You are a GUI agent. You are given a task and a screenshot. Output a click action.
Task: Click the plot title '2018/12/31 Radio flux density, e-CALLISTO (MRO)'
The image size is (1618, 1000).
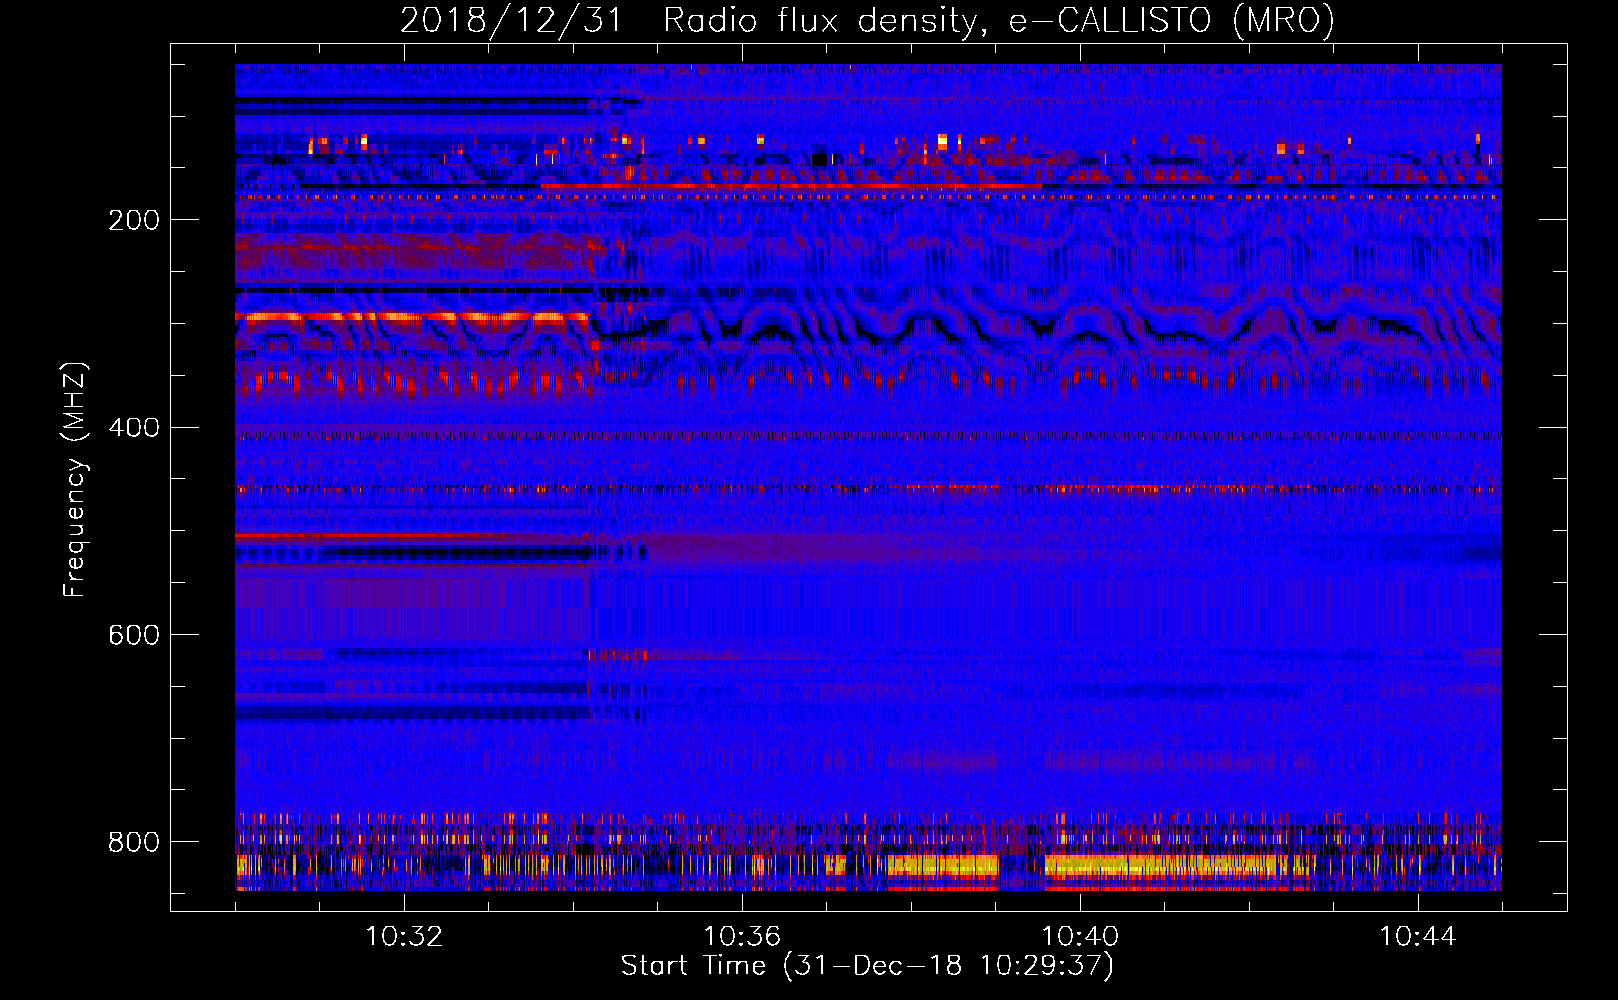(x=867, y=21)
